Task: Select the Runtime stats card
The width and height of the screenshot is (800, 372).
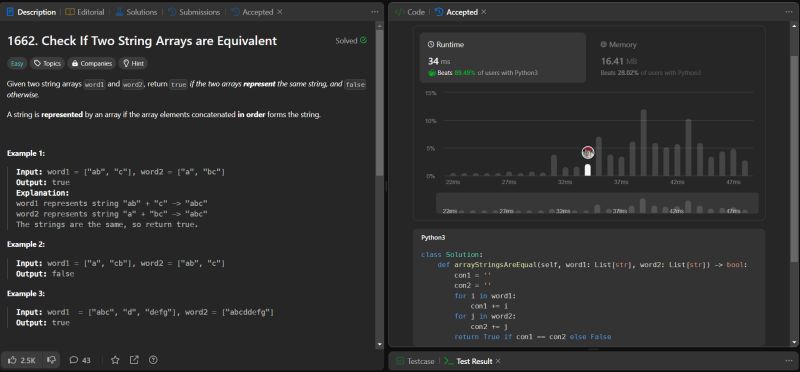Action: point(503,58)
